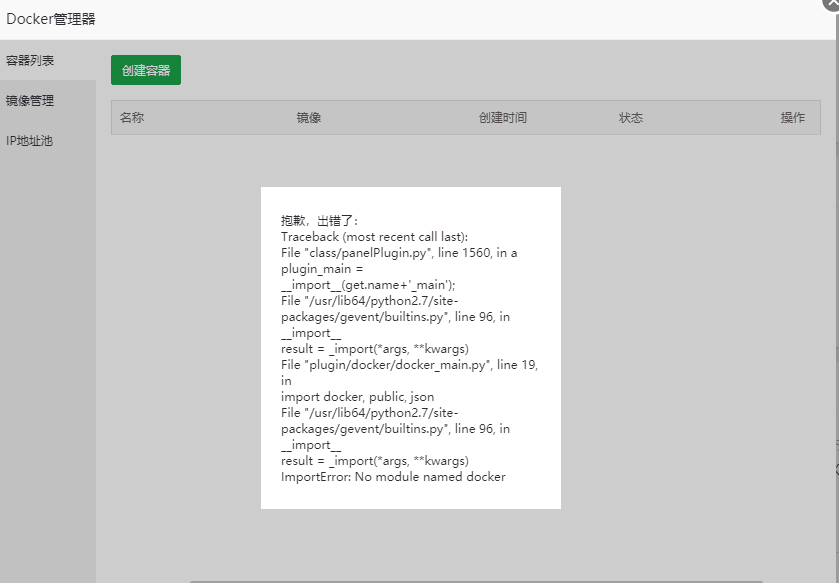Click the import docker, public, json line
This screenshot has width=839, height=583.
click(357, 396)
